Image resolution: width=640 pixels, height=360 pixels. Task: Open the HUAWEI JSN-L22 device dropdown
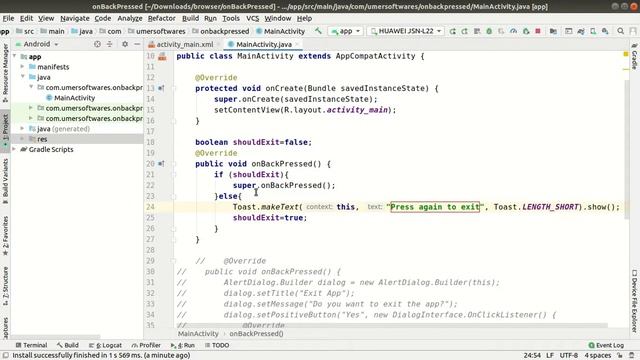[x=406, y=31]
